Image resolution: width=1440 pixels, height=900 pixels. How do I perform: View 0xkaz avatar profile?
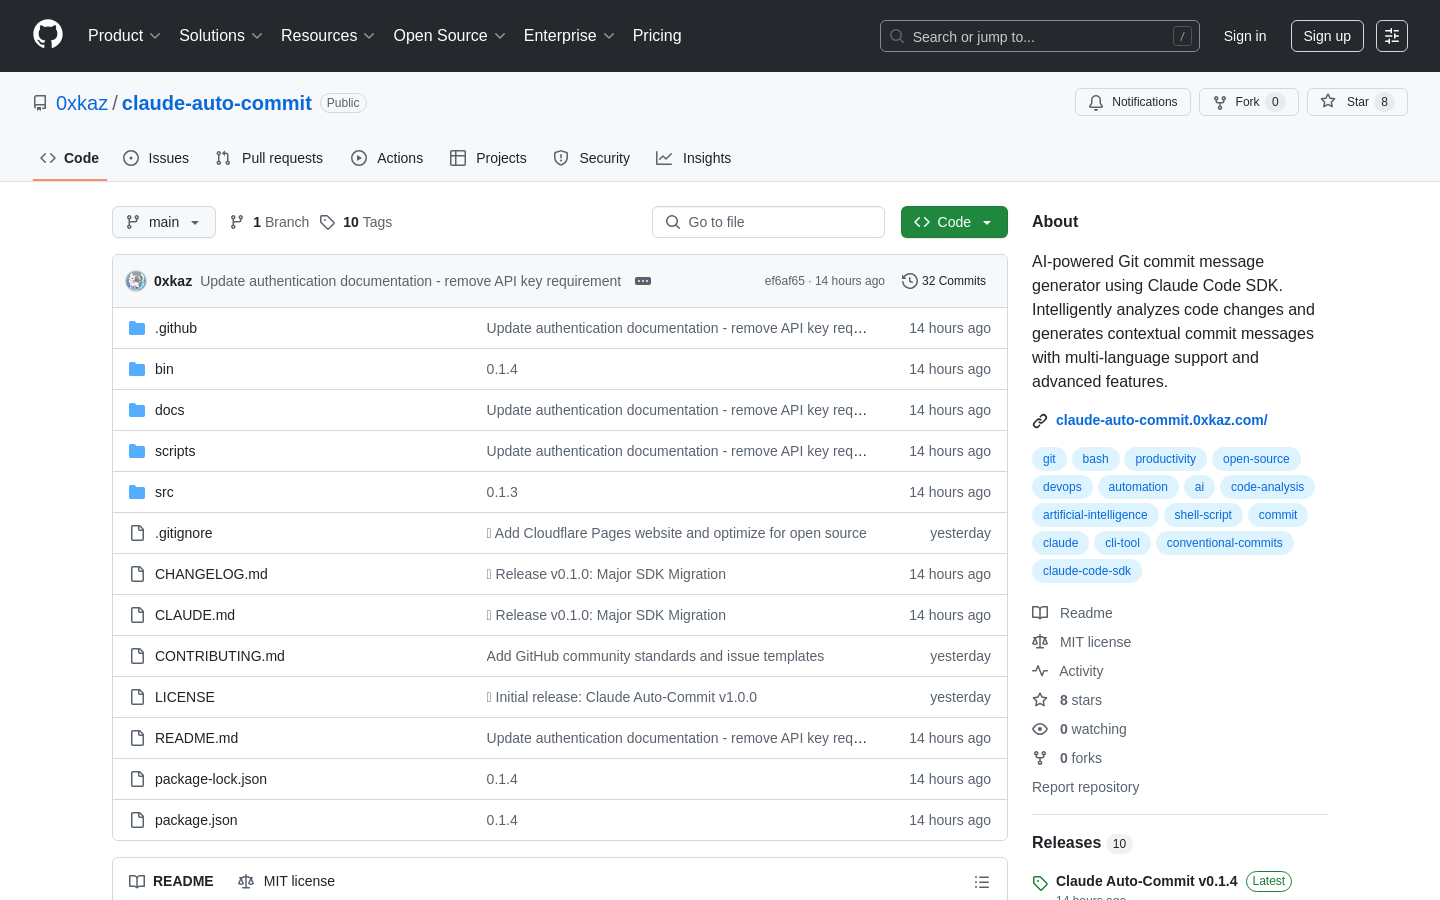point(136,281)
